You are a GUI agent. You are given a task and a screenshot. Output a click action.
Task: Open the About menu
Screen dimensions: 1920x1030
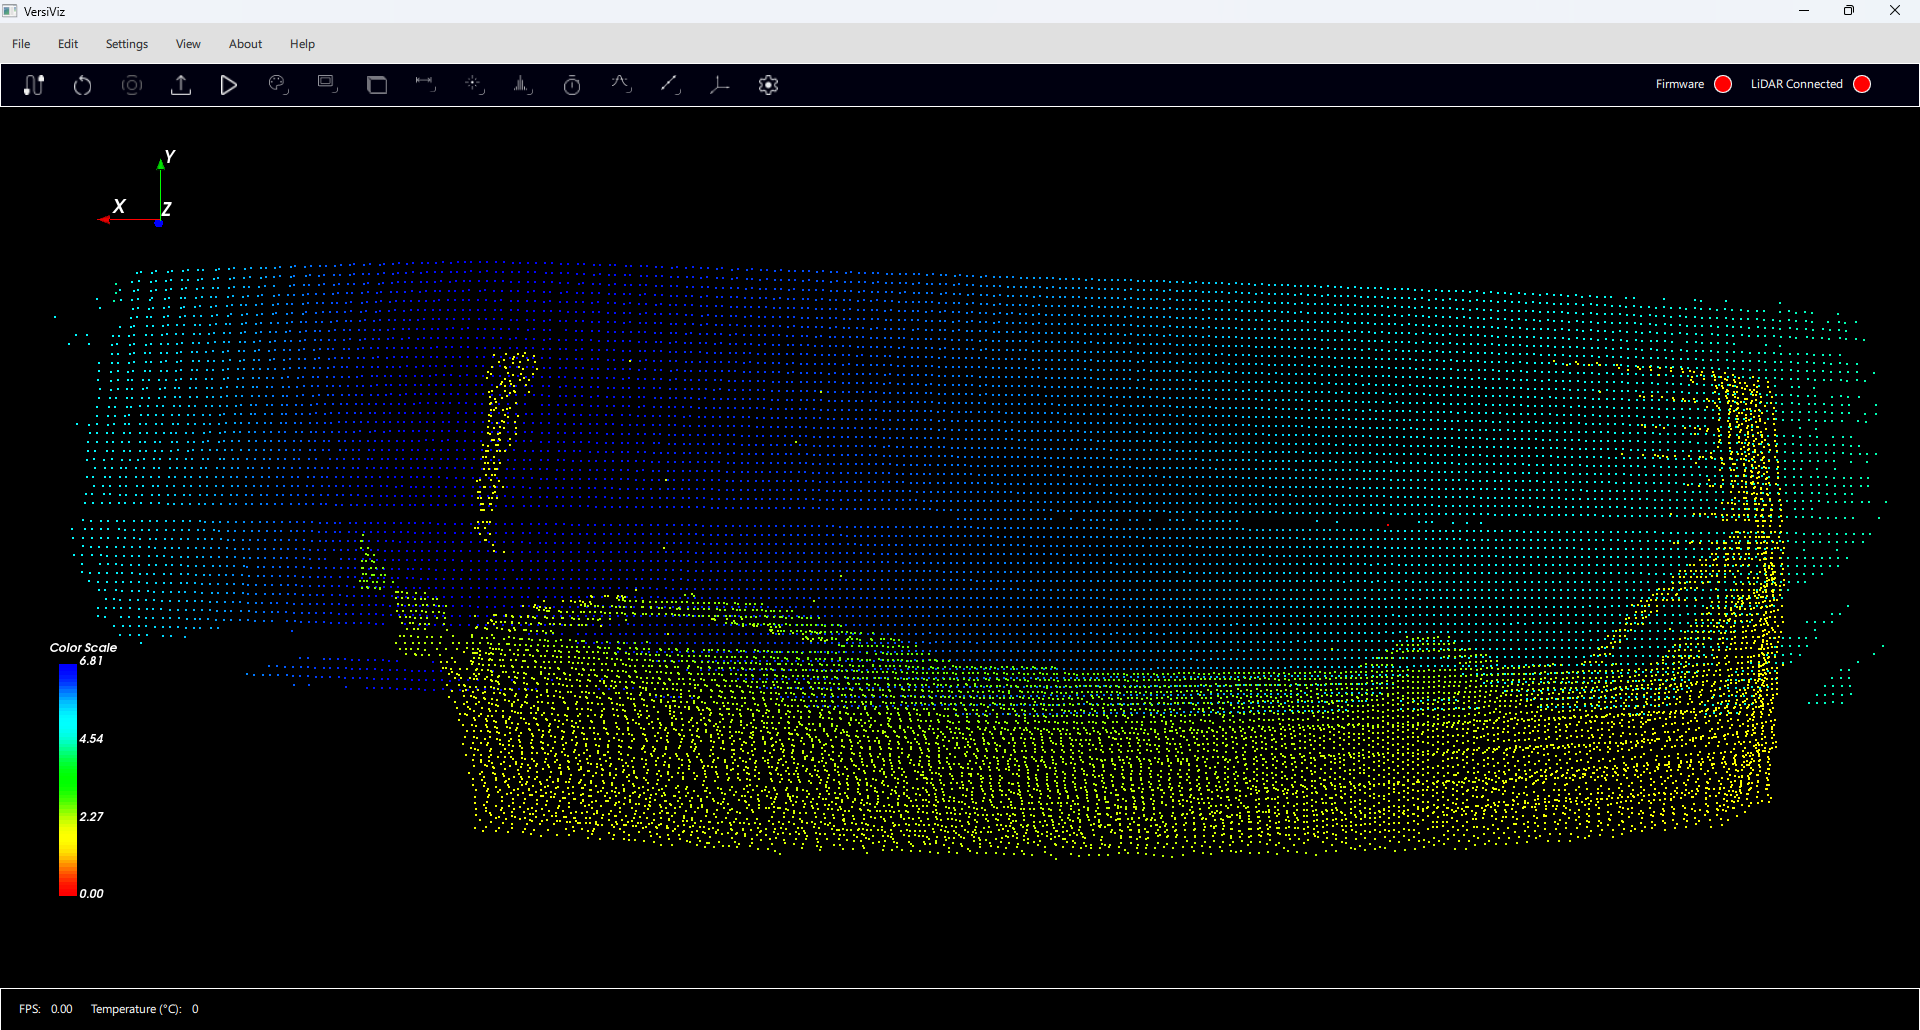click(245, 44)
